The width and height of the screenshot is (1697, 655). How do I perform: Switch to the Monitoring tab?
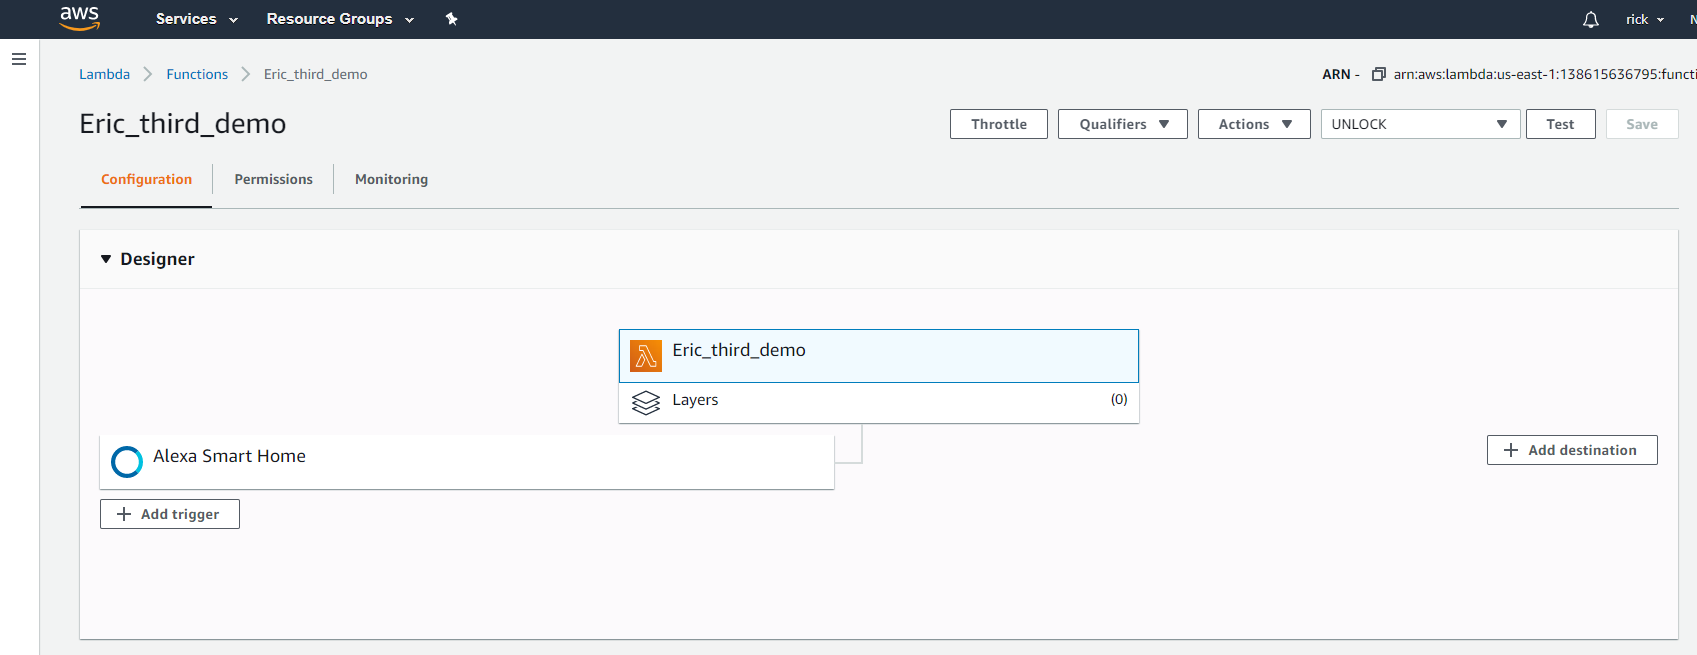(x=391, y=179)
